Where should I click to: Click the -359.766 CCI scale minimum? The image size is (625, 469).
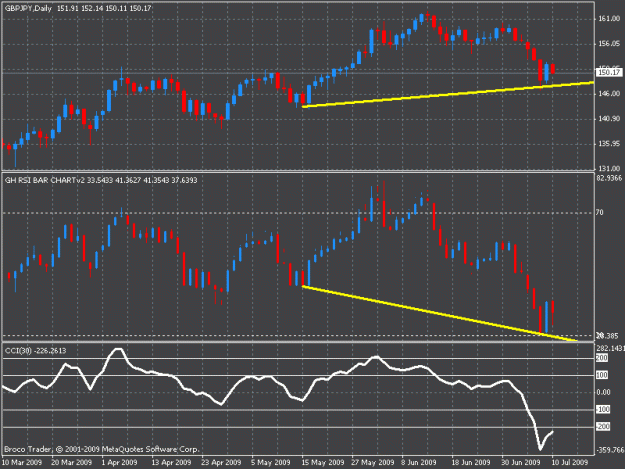point(610,450)
